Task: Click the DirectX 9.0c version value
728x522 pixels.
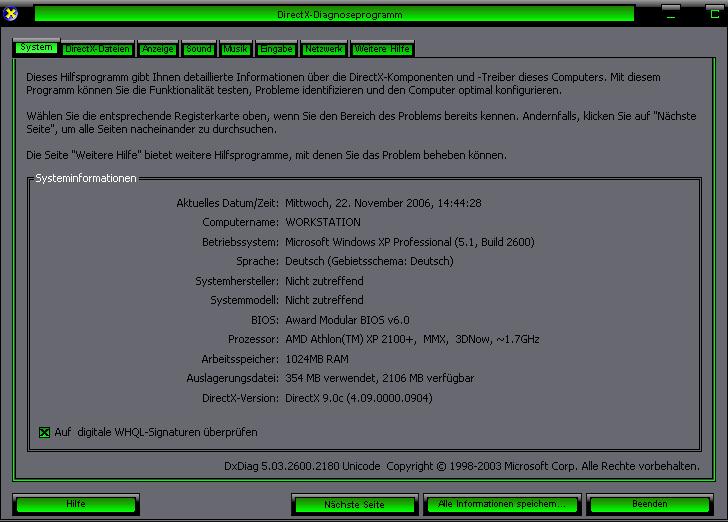Action: 358,398
